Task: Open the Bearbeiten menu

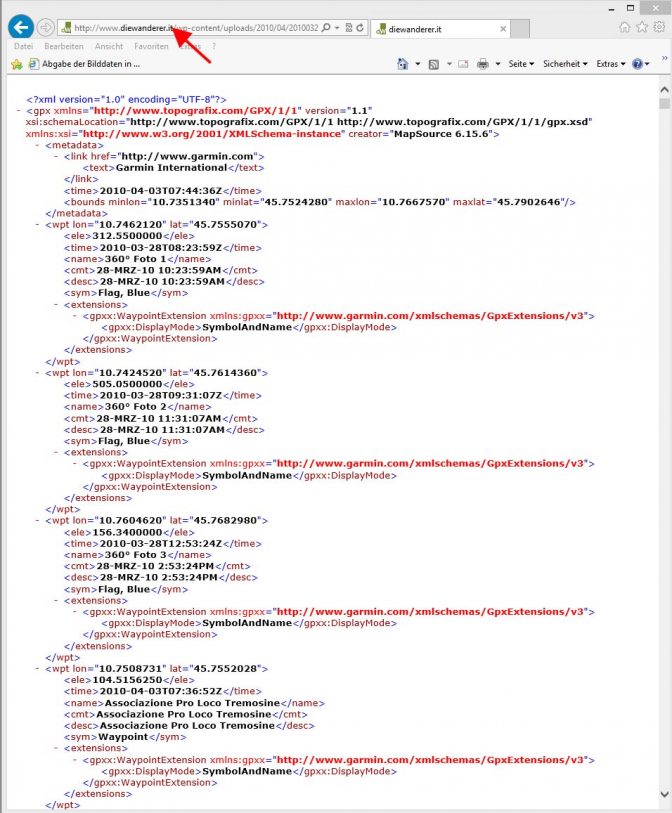Action: click(x=64, y=46)
